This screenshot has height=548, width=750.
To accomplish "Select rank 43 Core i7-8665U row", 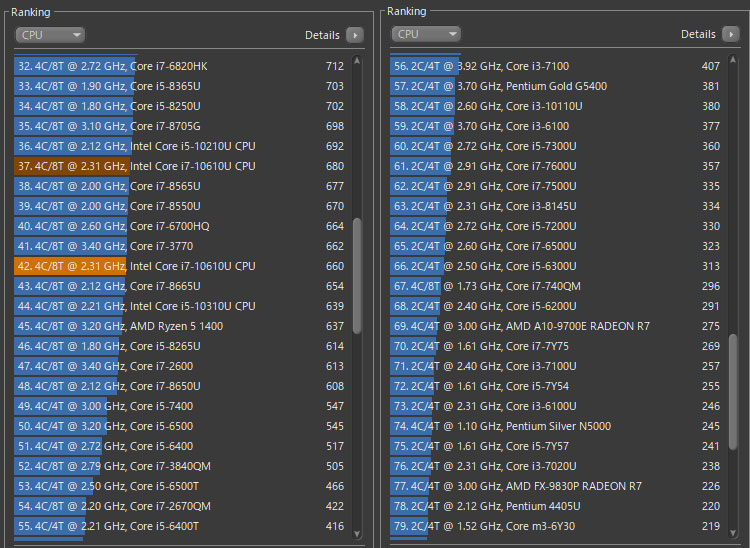I will point(181,286).
